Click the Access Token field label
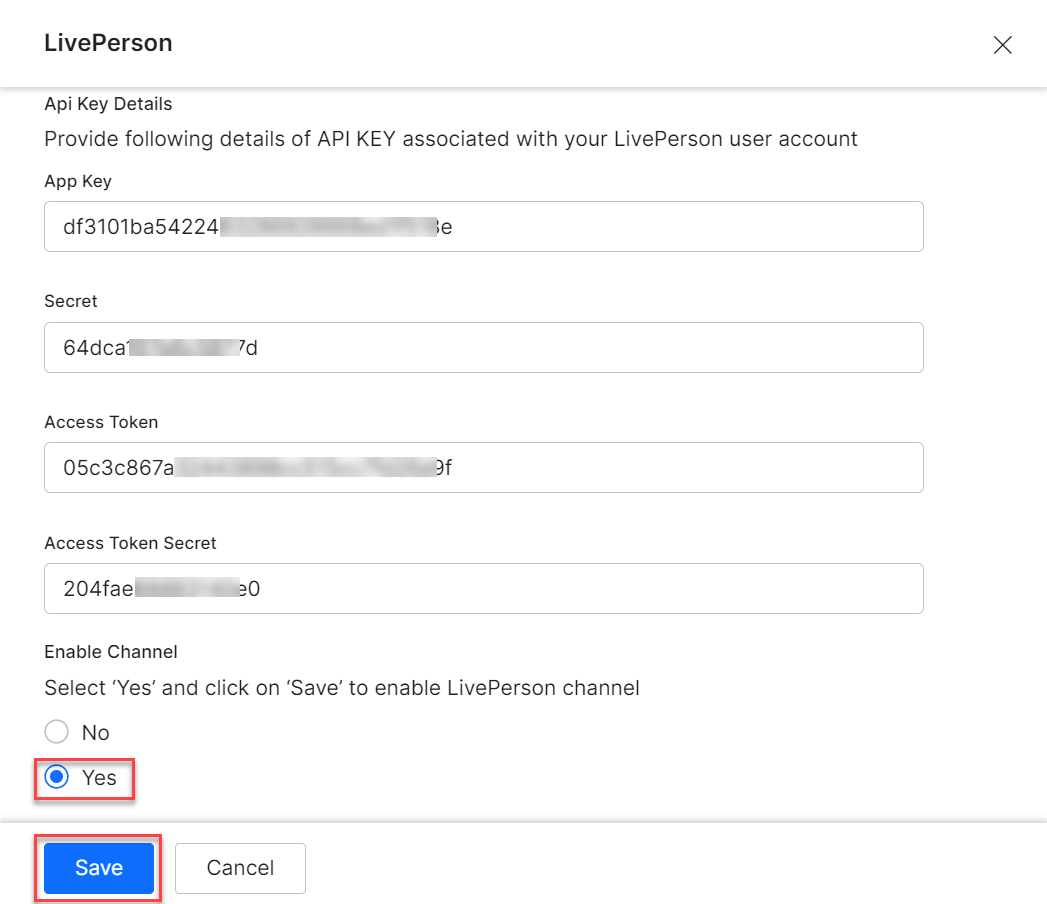The image size is (1047, 904). (101, 422)
